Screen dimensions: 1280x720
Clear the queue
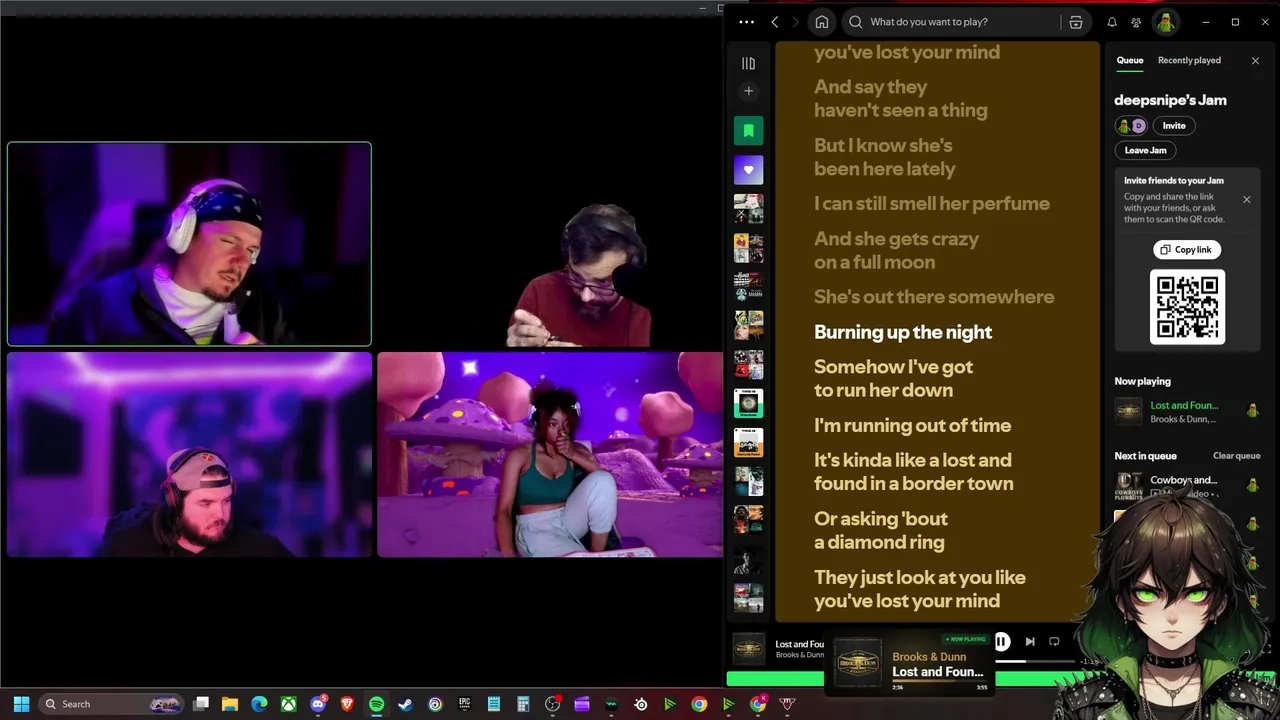[x=1236, y=456]
